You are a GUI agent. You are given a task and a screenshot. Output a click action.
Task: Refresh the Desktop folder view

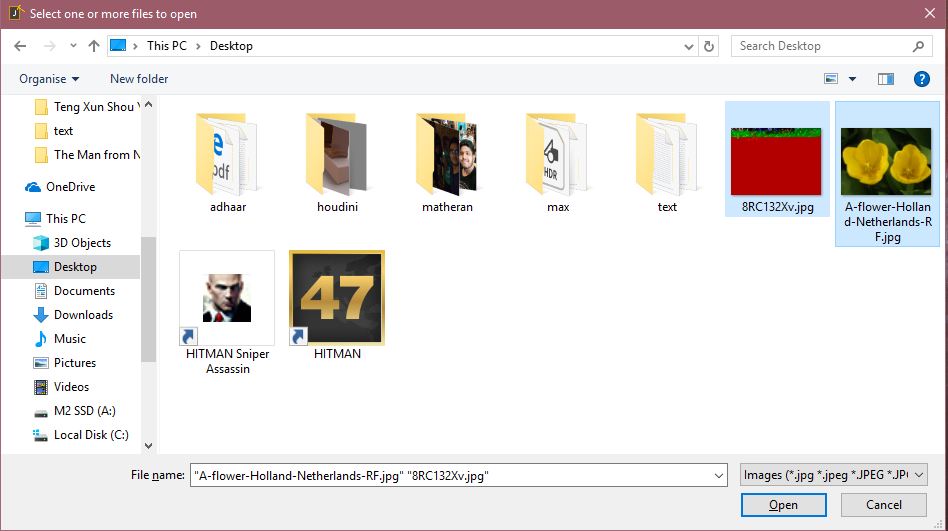click(x=709, y=46)
